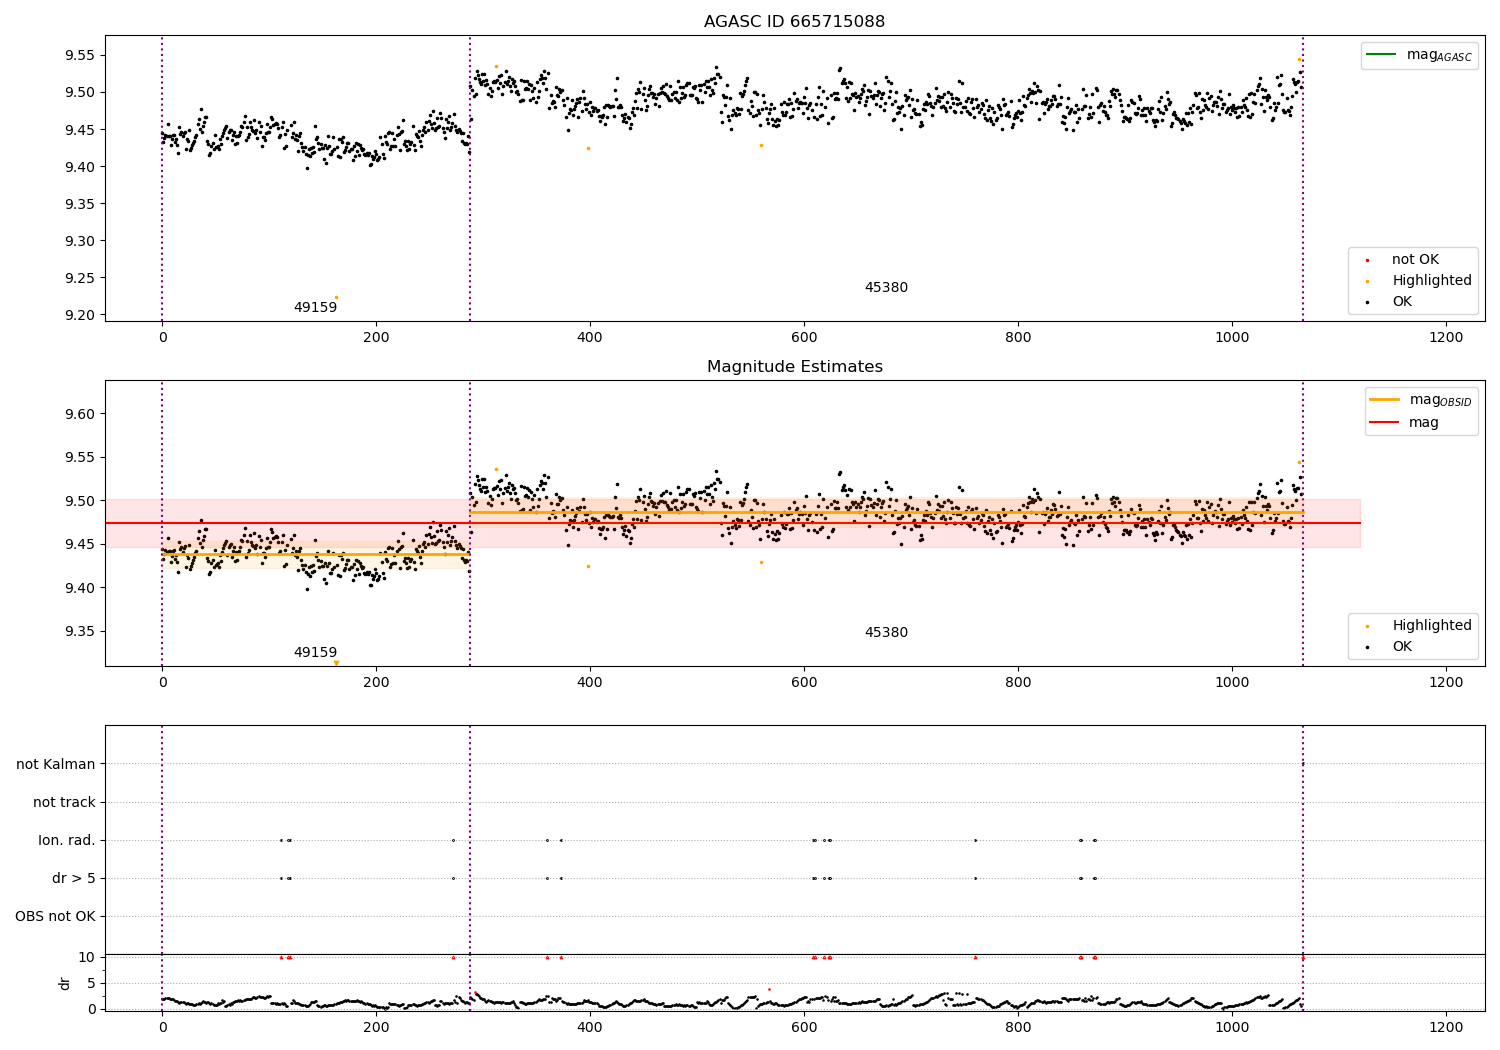Click the 'not Kalman' row label
Image resolution: width=1500 pixels, height=1050 pixels.
click(x=56, y=764)
